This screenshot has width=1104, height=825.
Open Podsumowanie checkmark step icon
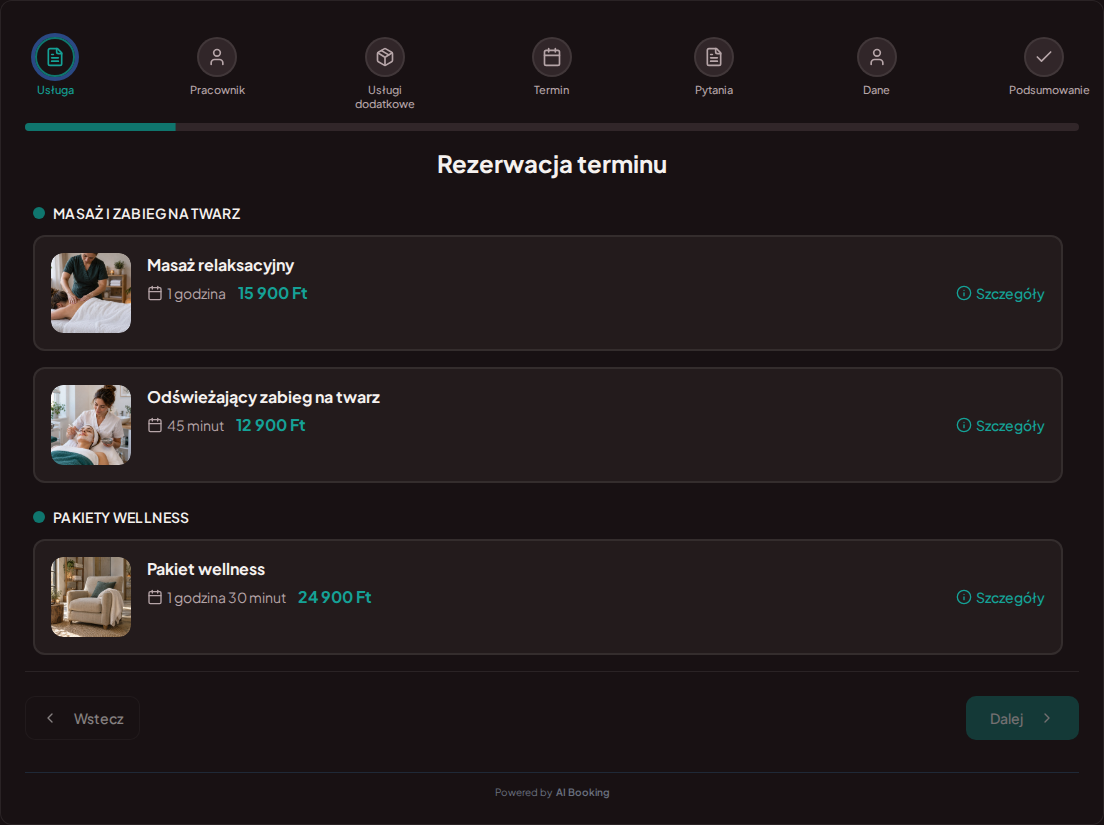1043,57
